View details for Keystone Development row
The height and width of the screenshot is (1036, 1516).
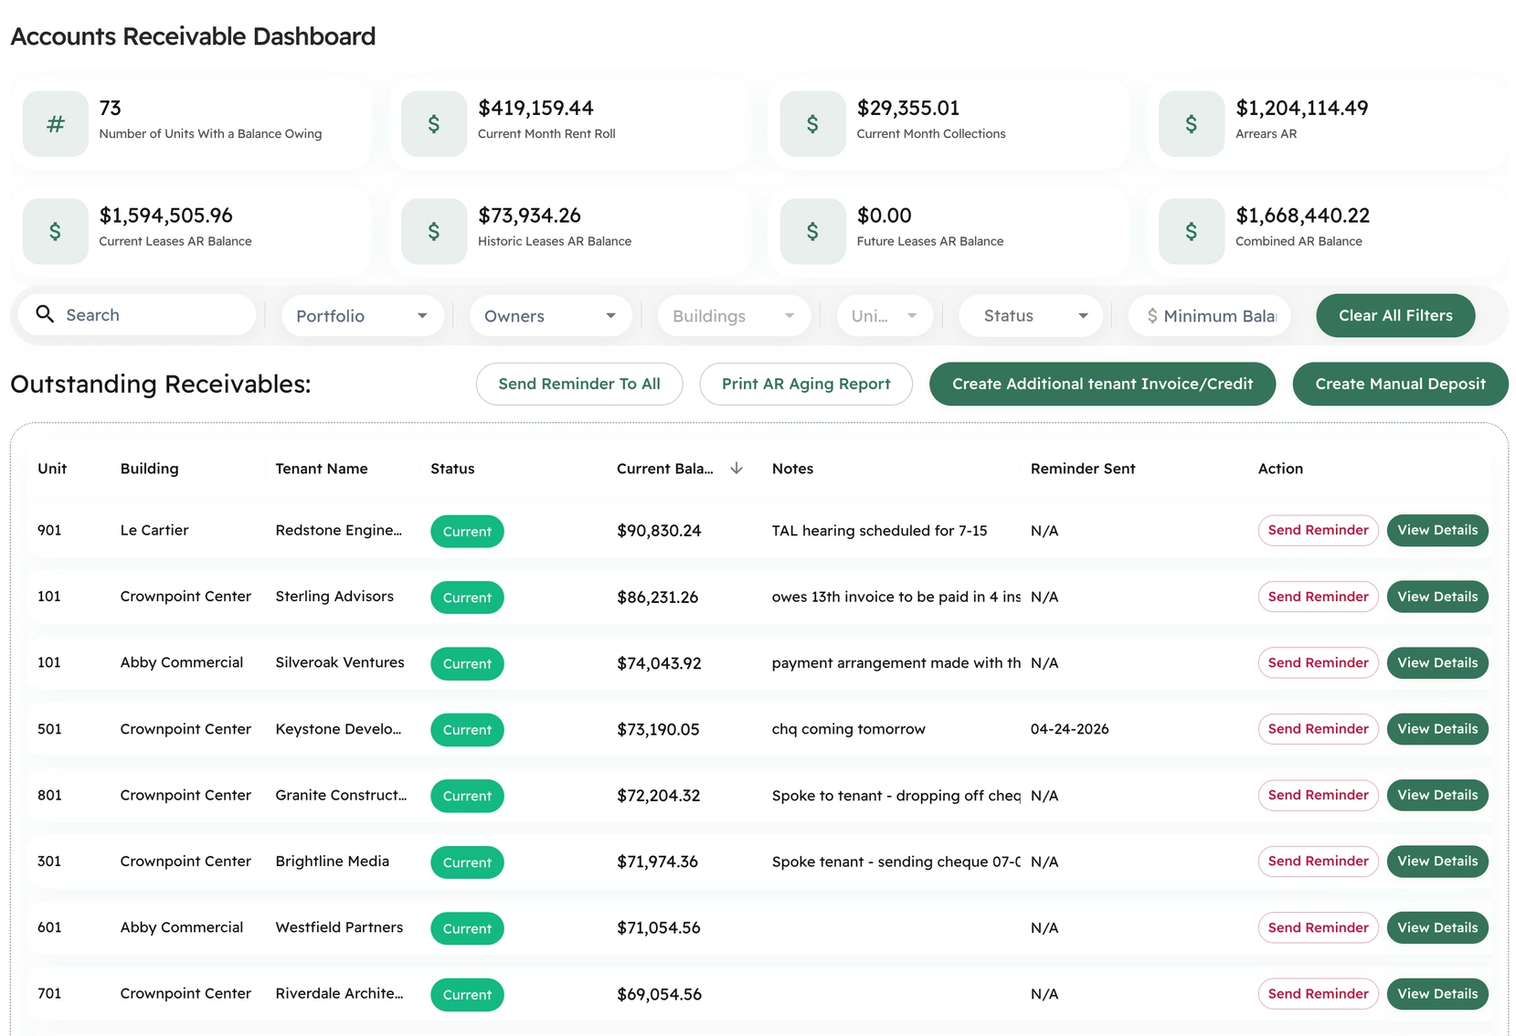(1437, 729)
